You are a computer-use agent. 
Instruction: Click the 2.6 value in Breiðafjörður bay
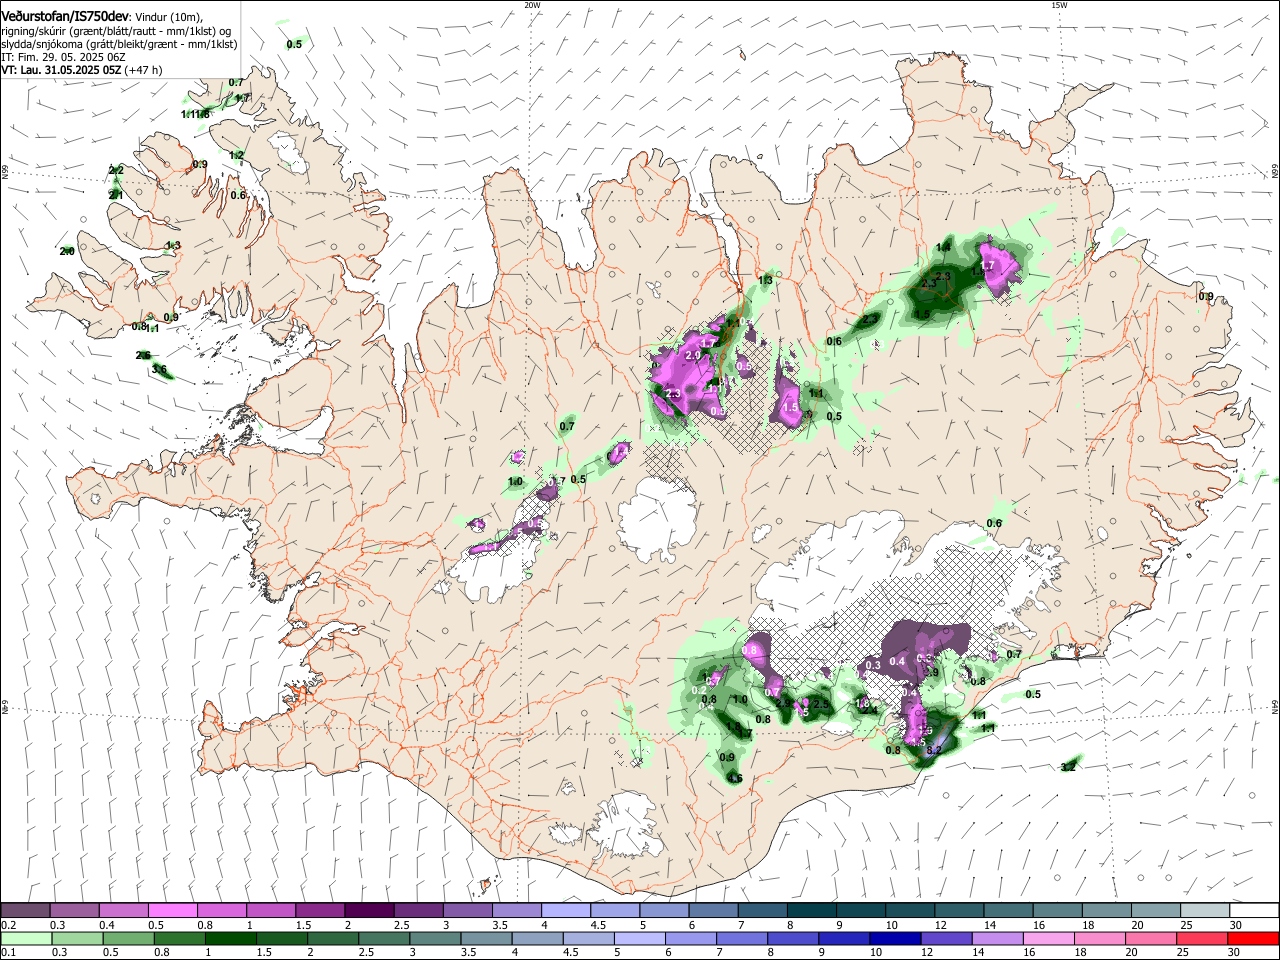[143, 356]
